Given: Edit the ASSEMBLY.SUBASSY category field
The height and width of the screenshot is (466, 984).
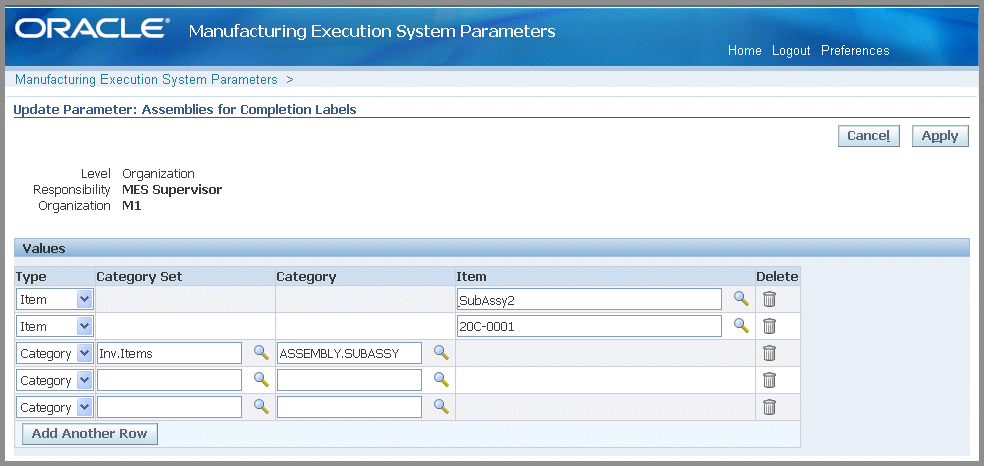Looking at the screenshot, I should pos(350,353).
